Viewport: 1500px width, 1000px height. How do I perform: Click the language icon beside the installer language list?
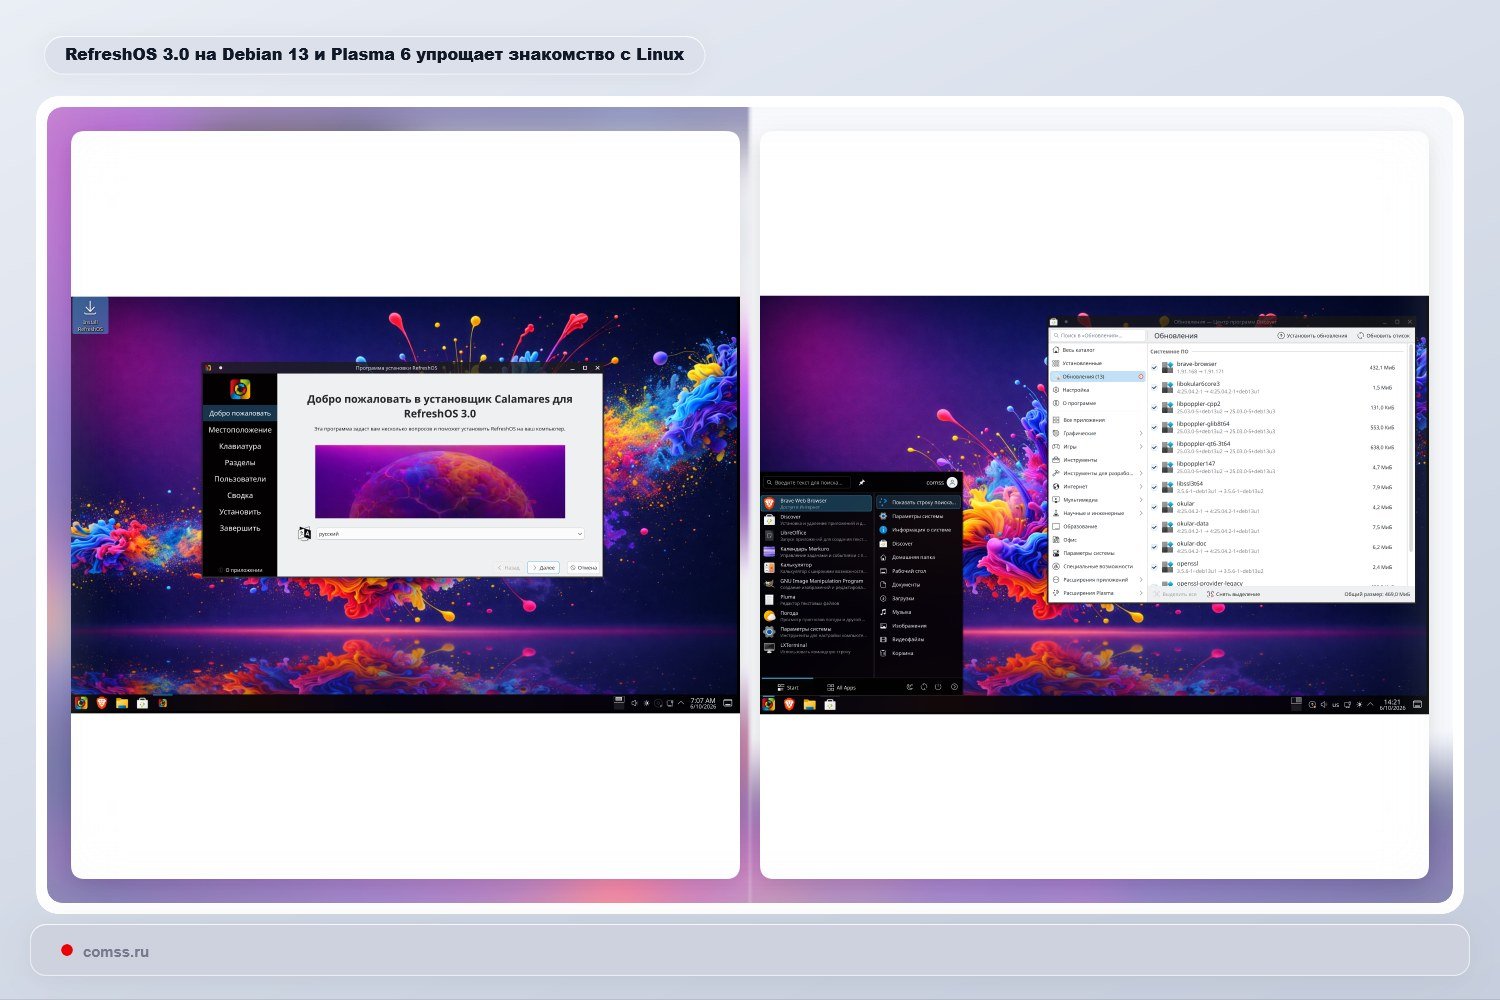tap(305, 534)
